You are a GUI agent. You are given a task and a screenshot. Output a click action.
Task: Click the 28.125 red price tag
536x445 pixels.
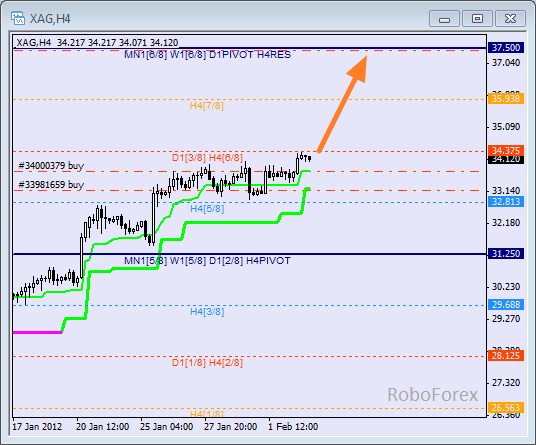tap(506, 356)
